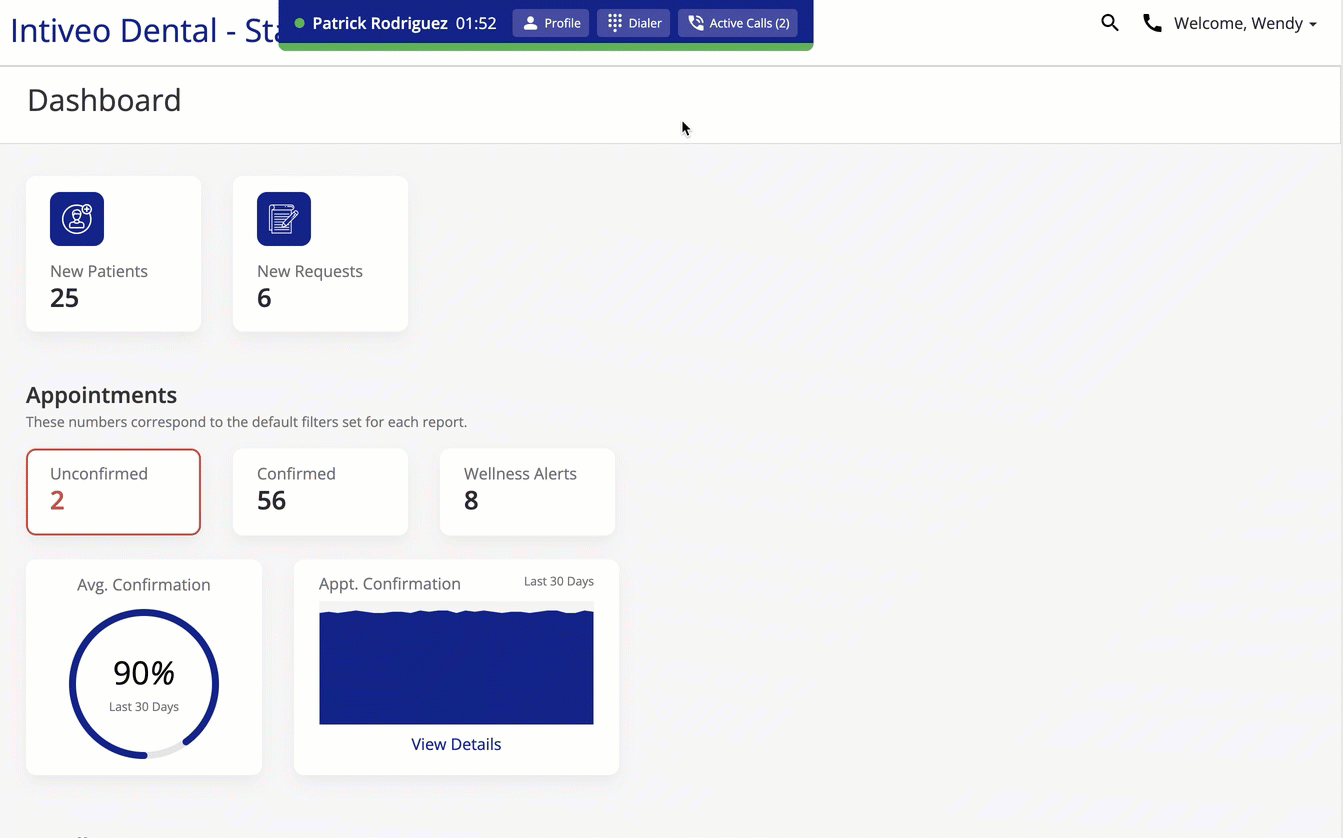Viewport: 1343px width, 838px height.
Task: Click the Dashboard page heading
Action: click(104, 100)
